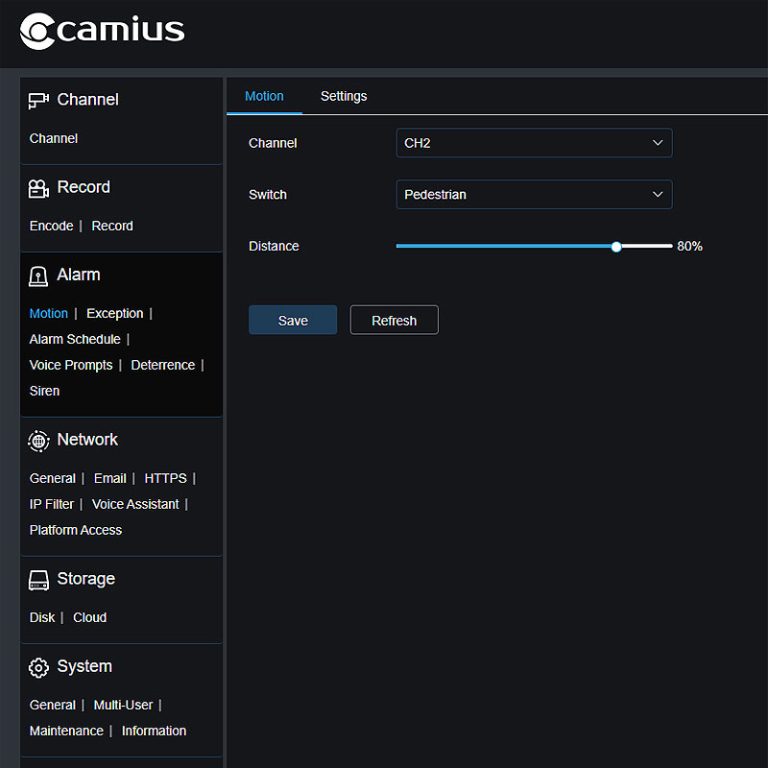This screenshot has width=768, height=768.
Task: Select Motion in the Alarm section
Action: 48,313
